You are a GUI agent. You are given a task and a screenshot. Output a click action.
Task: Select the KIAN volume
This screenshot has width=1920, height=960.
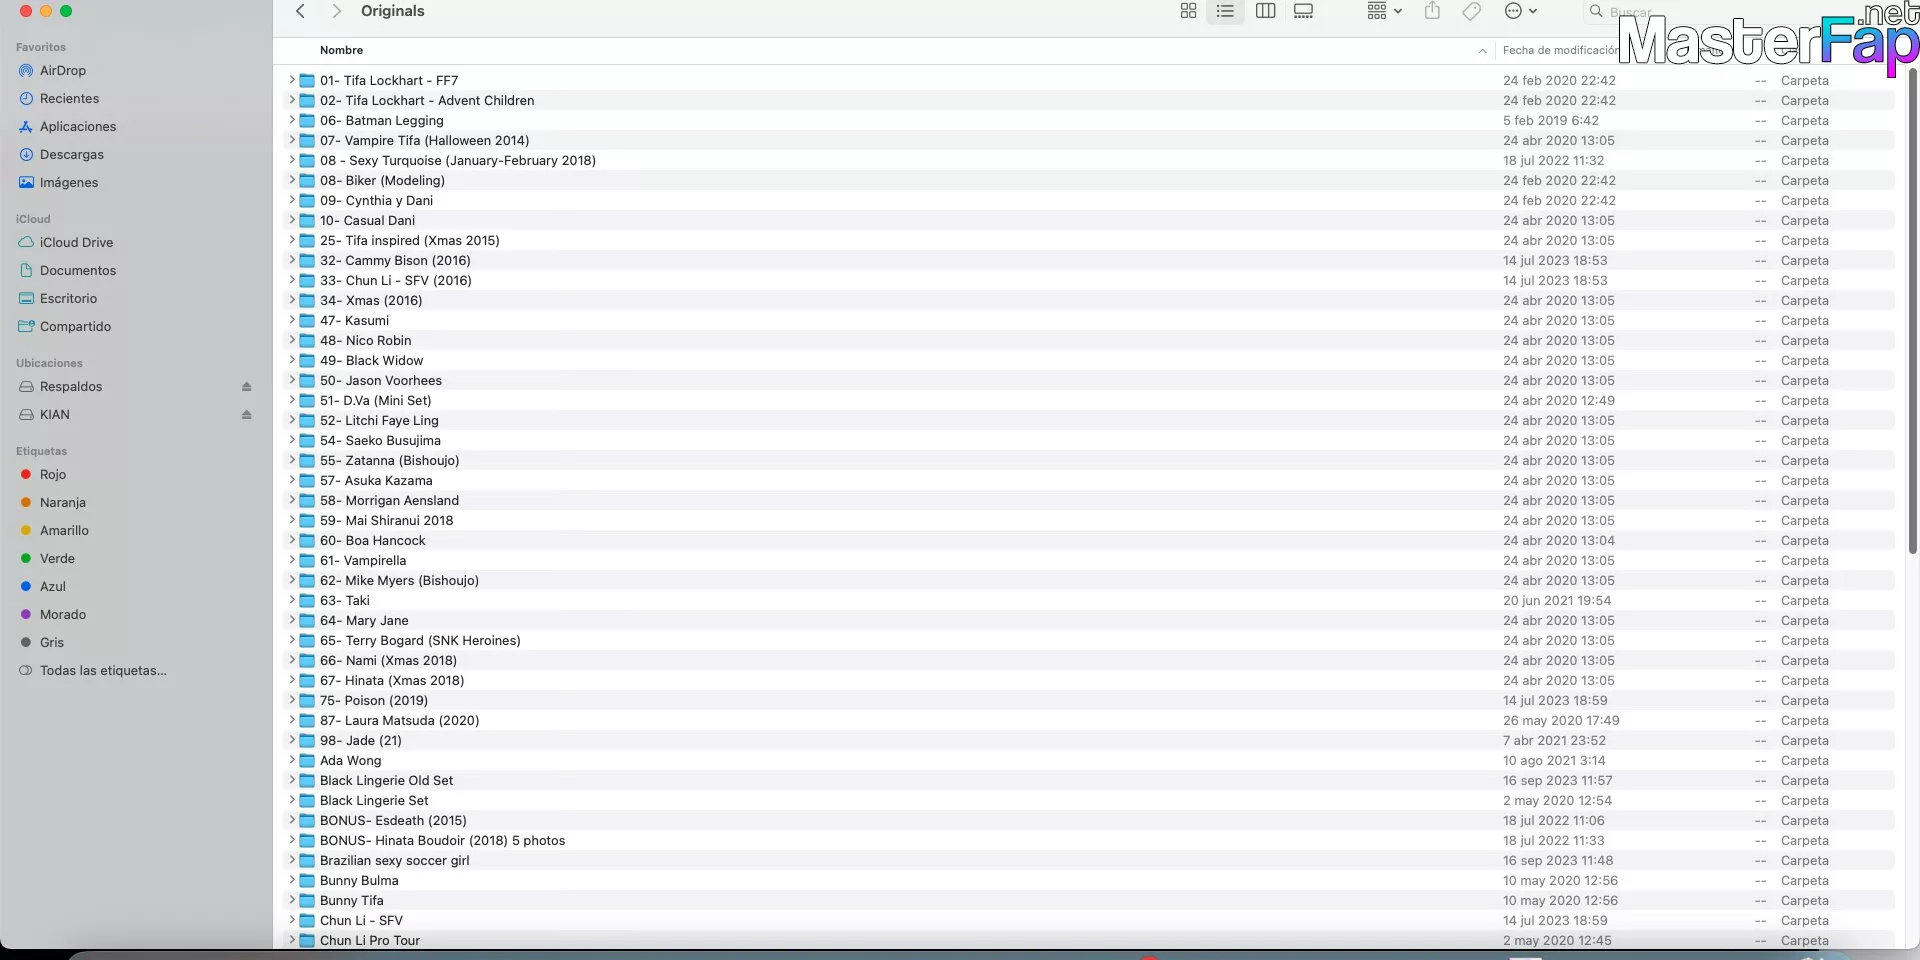[x=54, y=415]
